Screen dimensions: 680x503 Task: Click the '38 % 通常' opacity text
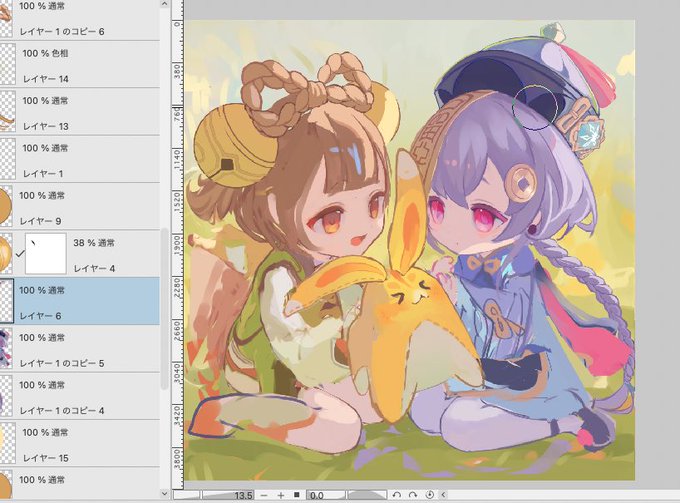tap(94, 243)
